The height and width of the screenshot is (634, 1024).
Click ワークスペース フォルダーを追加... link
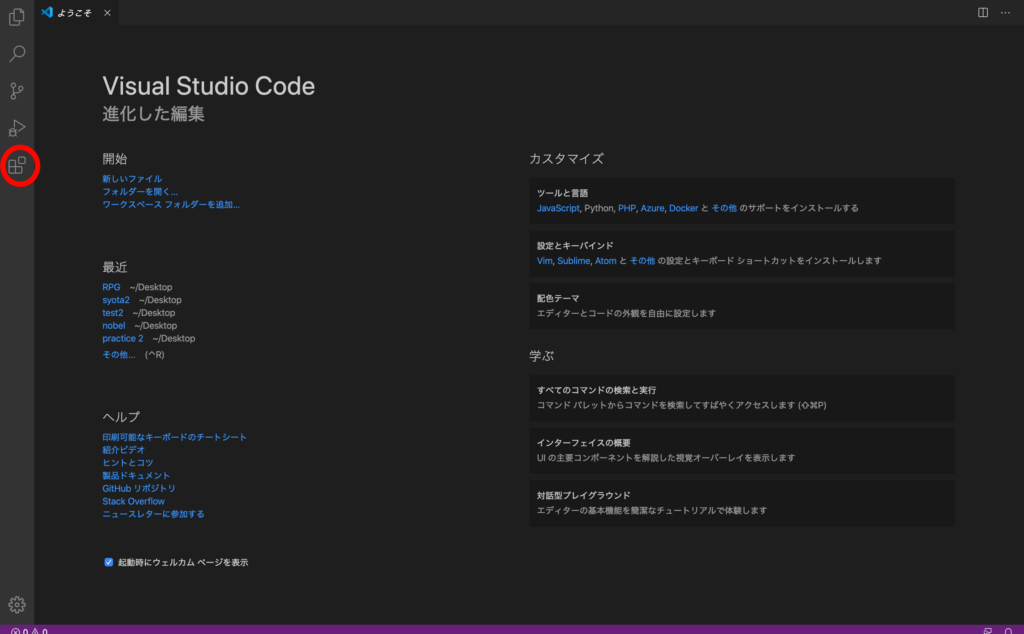(x=171, y=204)
